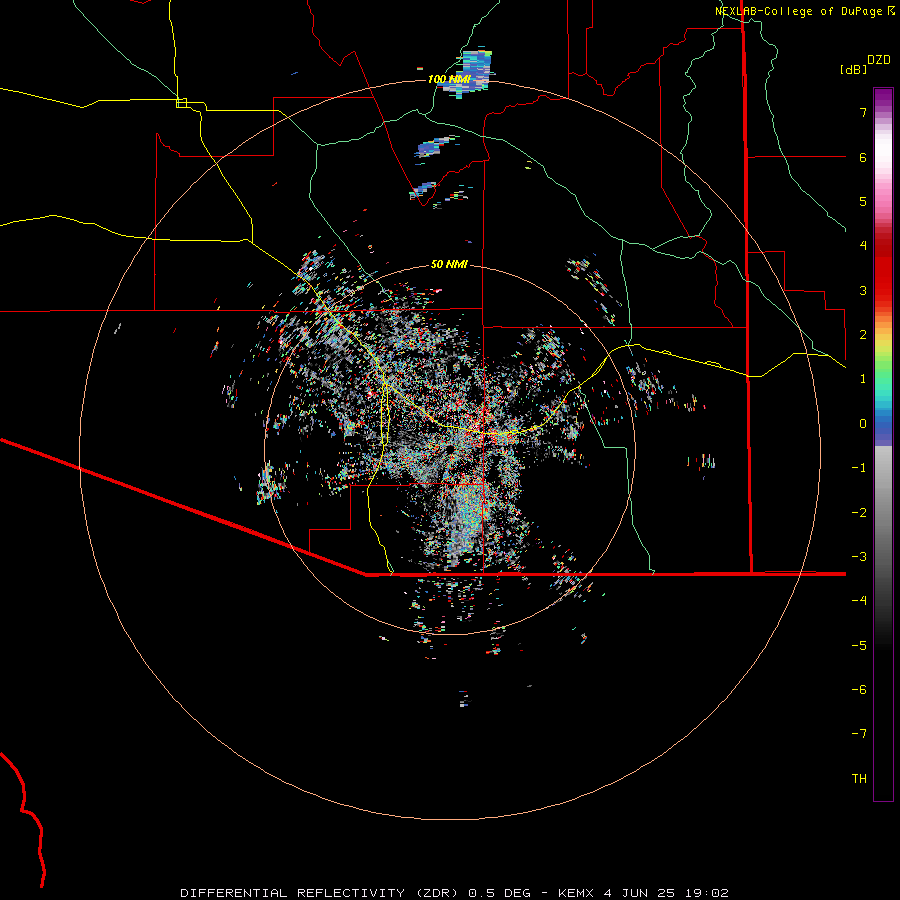Click the -7 dB scale tick label

(x=859, y=734)
